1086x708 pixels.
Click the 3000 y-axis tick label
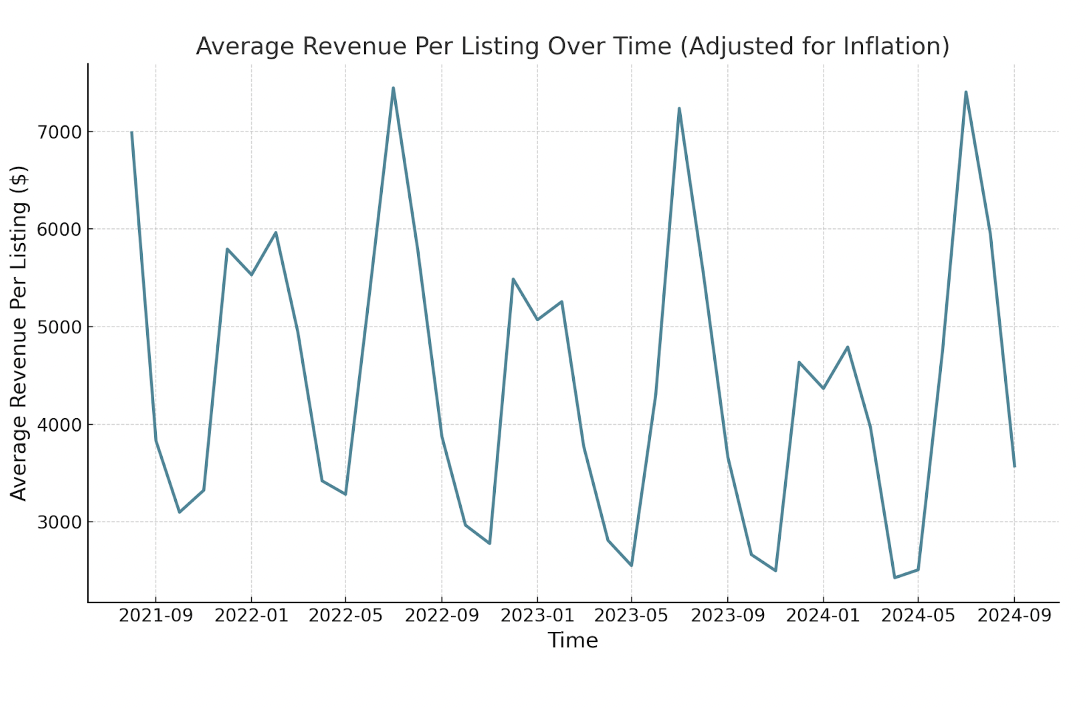tap(58, 522)
